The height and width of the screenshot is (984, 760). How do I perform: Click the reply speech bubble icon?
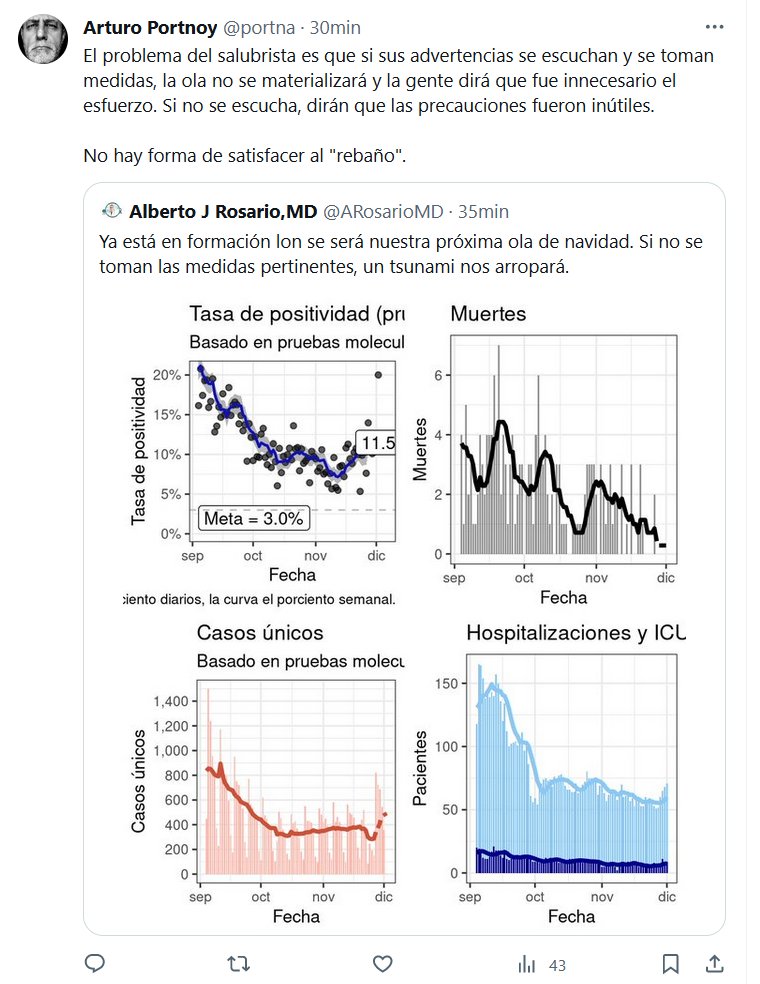pyautogui.click(x=95, y=963)
